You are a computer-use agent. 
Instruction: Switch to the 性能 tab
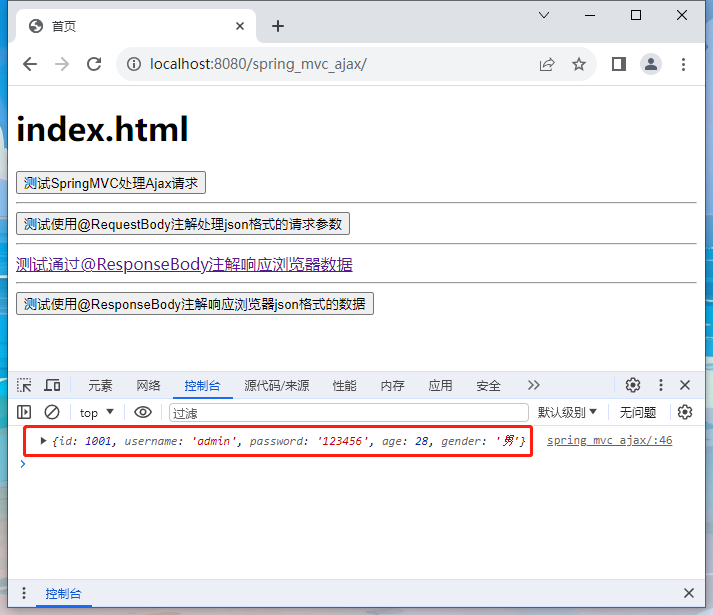[x=344, y=386]
